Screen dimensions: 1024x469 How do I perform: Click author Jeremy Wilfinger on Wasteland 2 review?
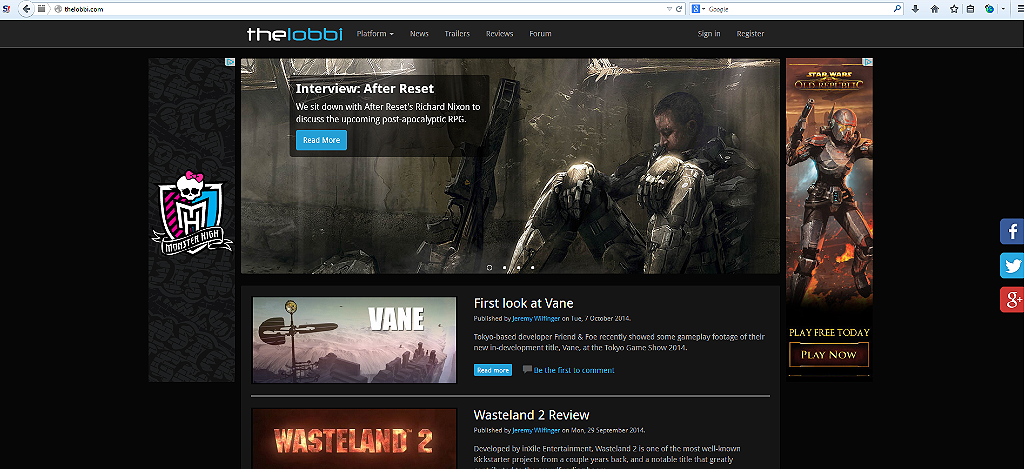pos(536,430)
